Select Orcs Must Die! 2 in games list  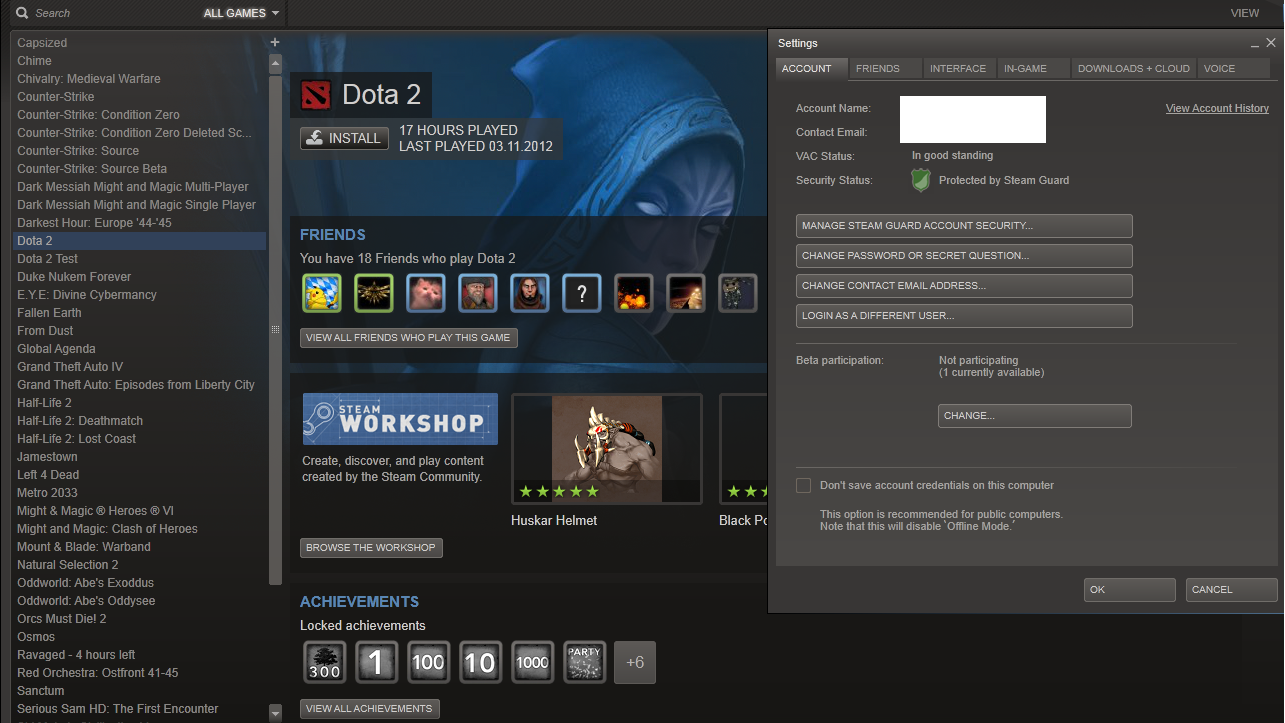pos(139,619)
